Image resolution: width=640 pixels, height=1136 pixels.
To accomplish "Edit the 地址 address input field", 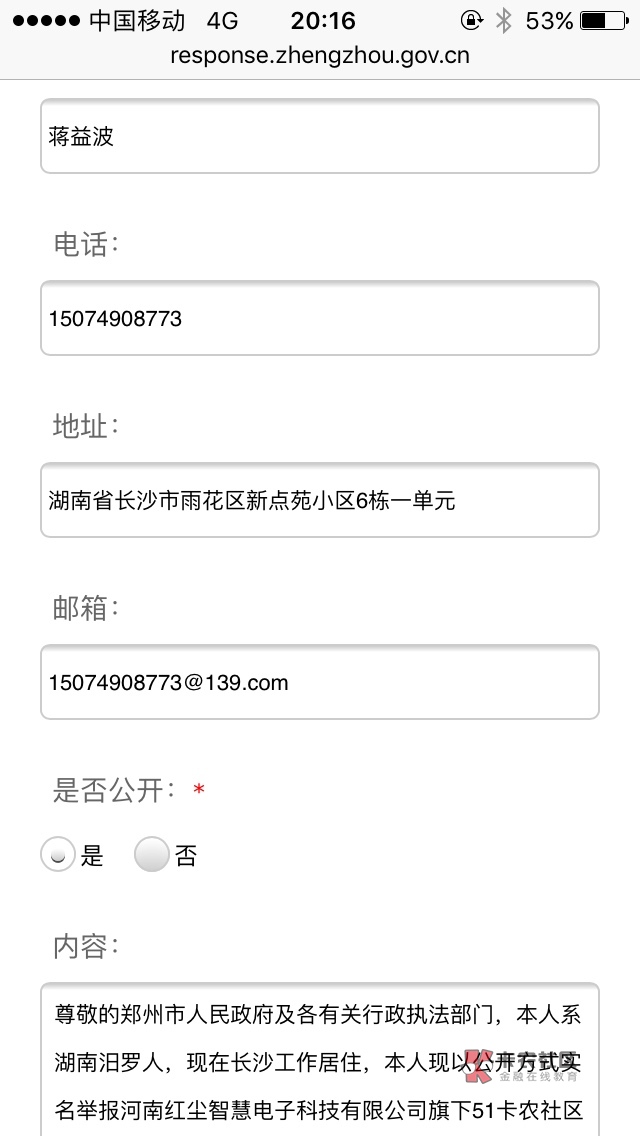I will point(320,500).
